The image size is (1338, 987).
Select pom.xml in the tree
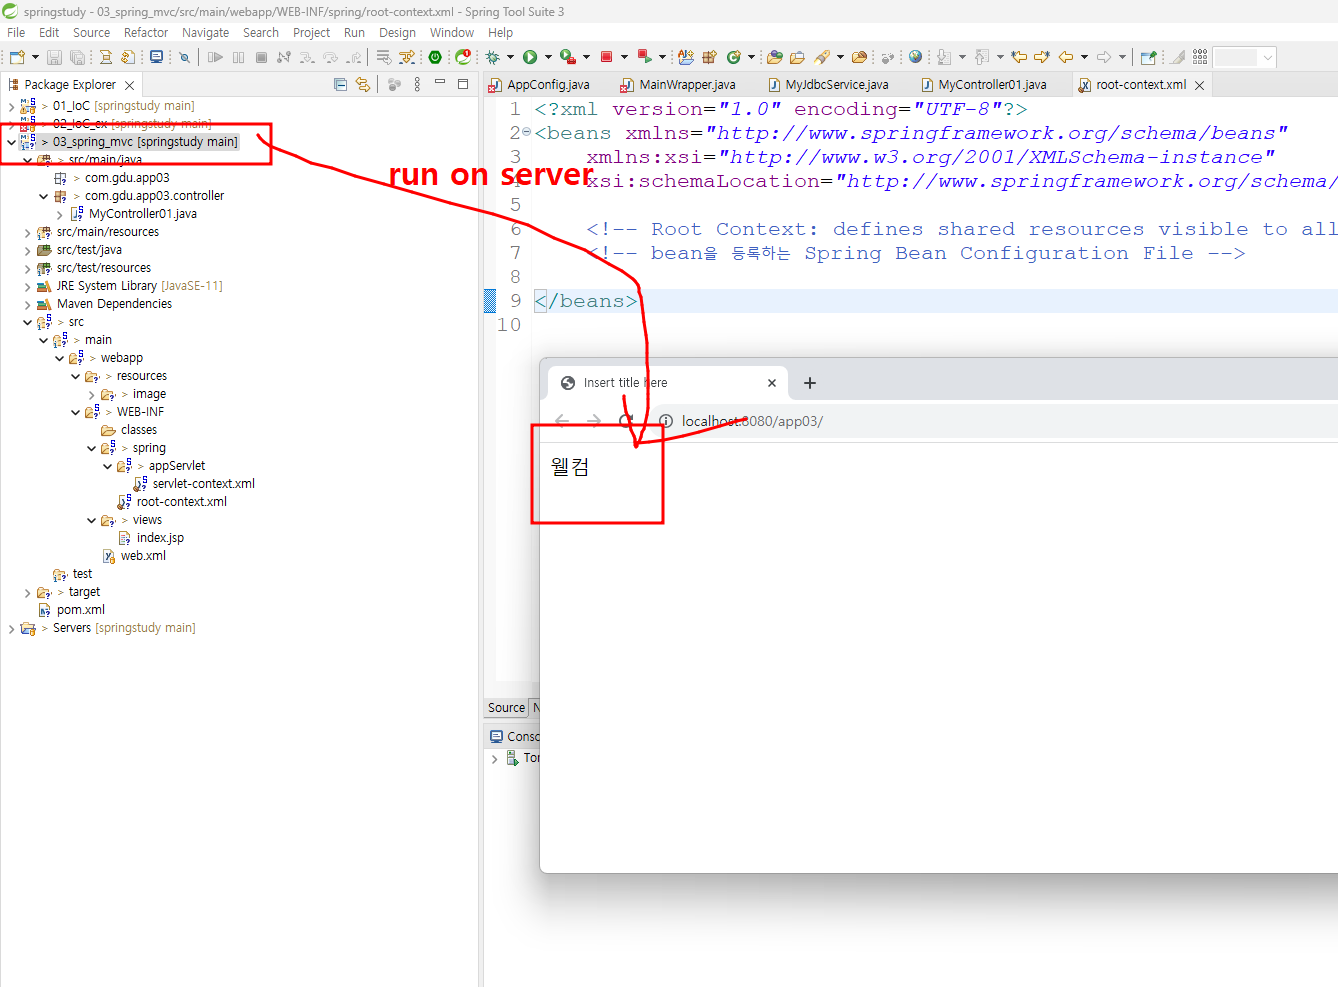click(80, 610)
